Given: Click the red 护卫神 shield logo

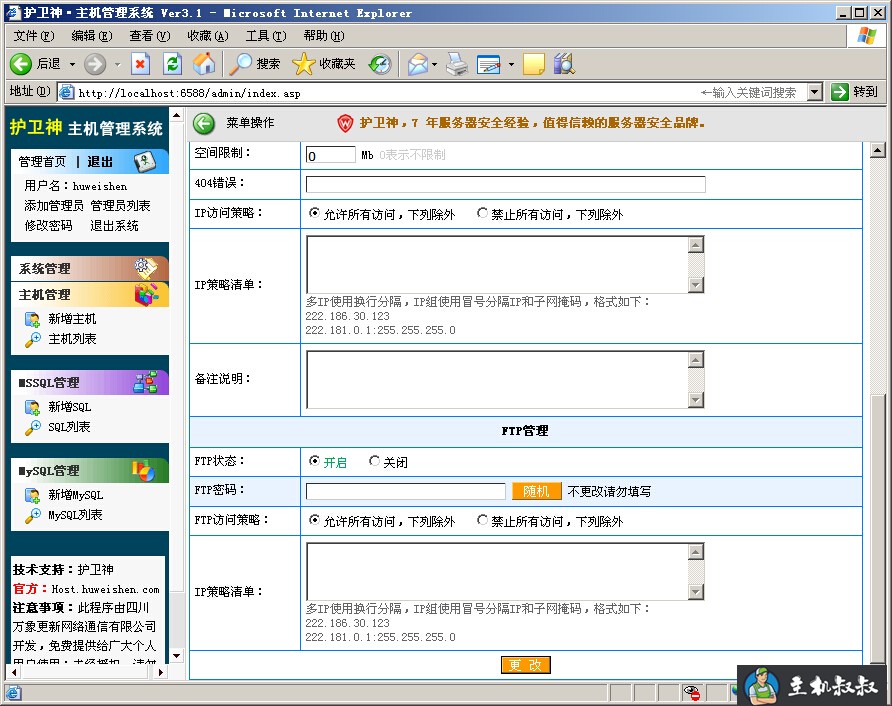Looking at the screenshot, I should (x=345, y=123).
